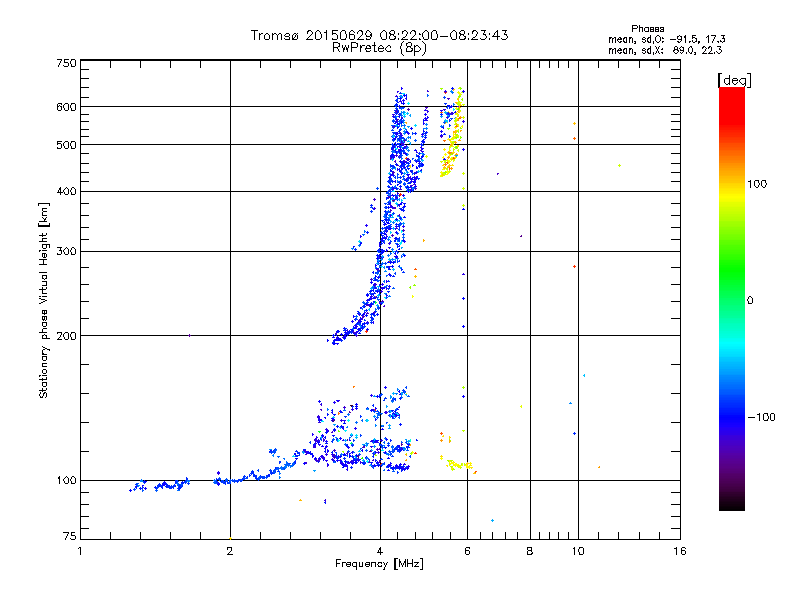Screen dimensions: 800x600
Task: Click the y-axis tick label '75'
Action: 70,536
